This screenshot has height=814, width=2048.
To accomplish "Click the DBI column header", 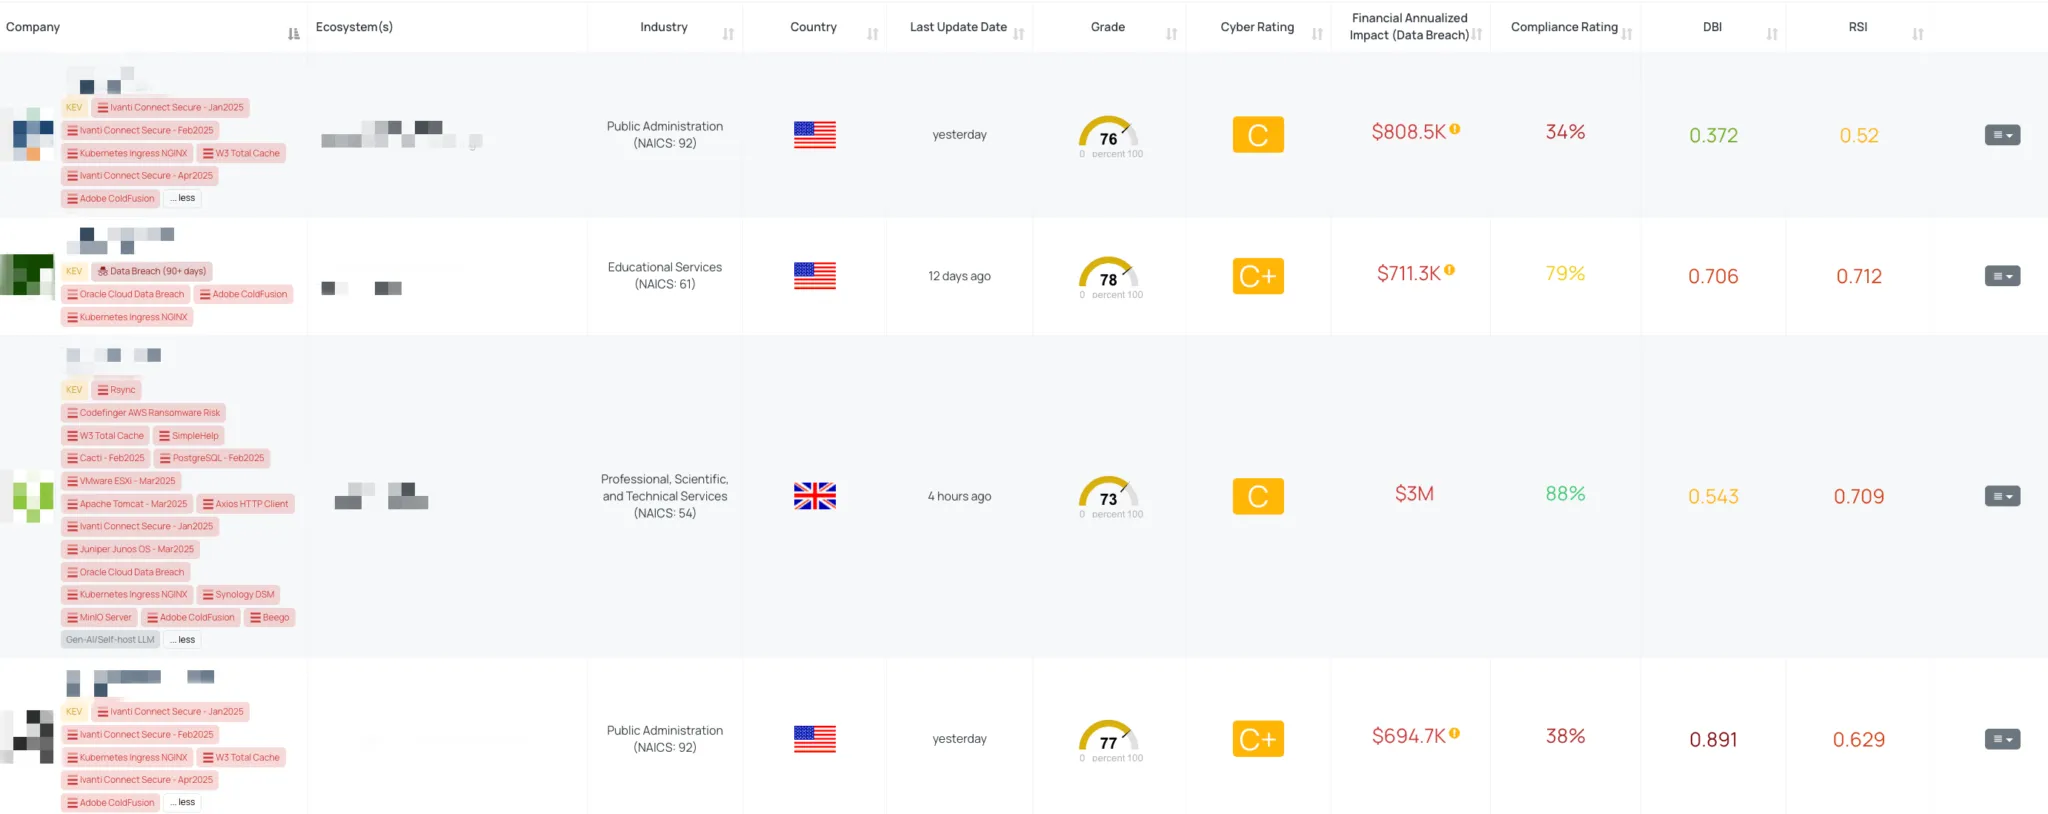I will point(1712,27).
